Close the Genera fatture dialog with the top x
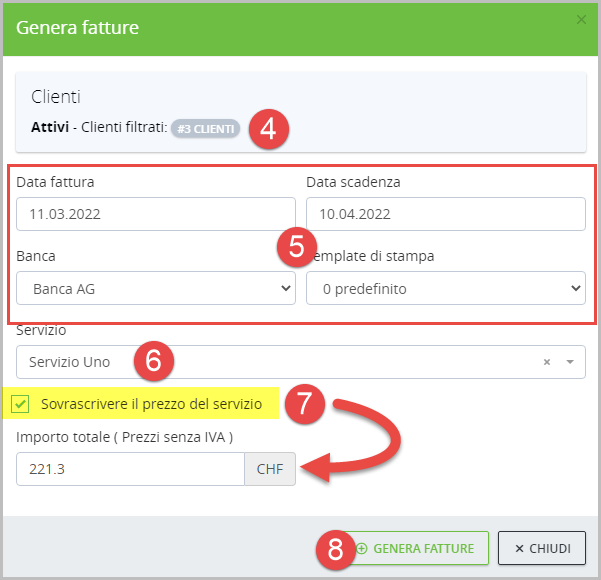This screenshot has height=580, width=601. [x=582, y=19]
